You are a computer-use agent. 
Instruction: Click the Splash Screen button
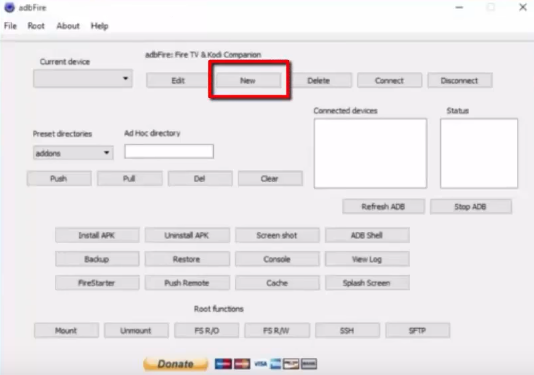coord(367,283)
